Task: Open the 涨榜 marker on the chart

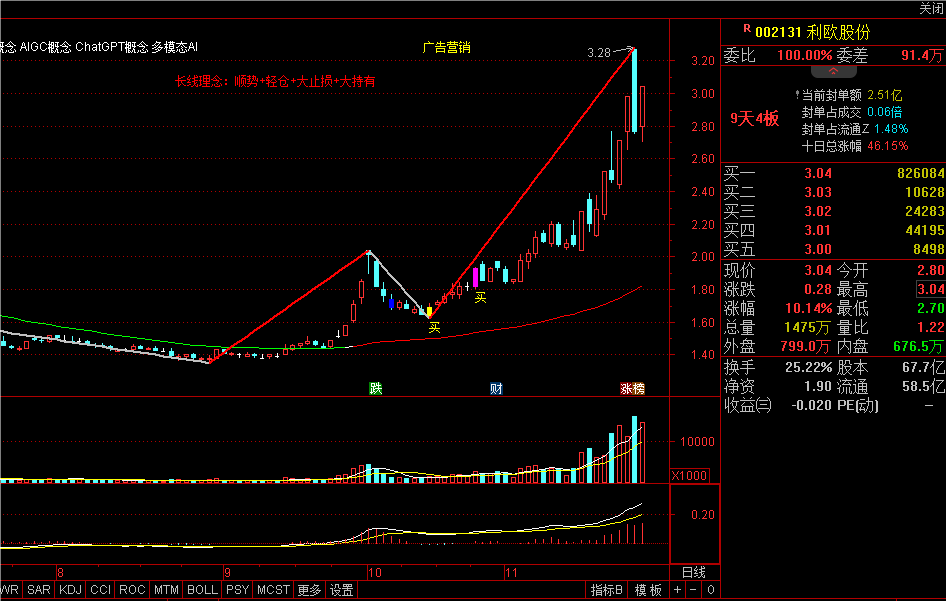Action: pyautogui.click(x=632, y=388)
